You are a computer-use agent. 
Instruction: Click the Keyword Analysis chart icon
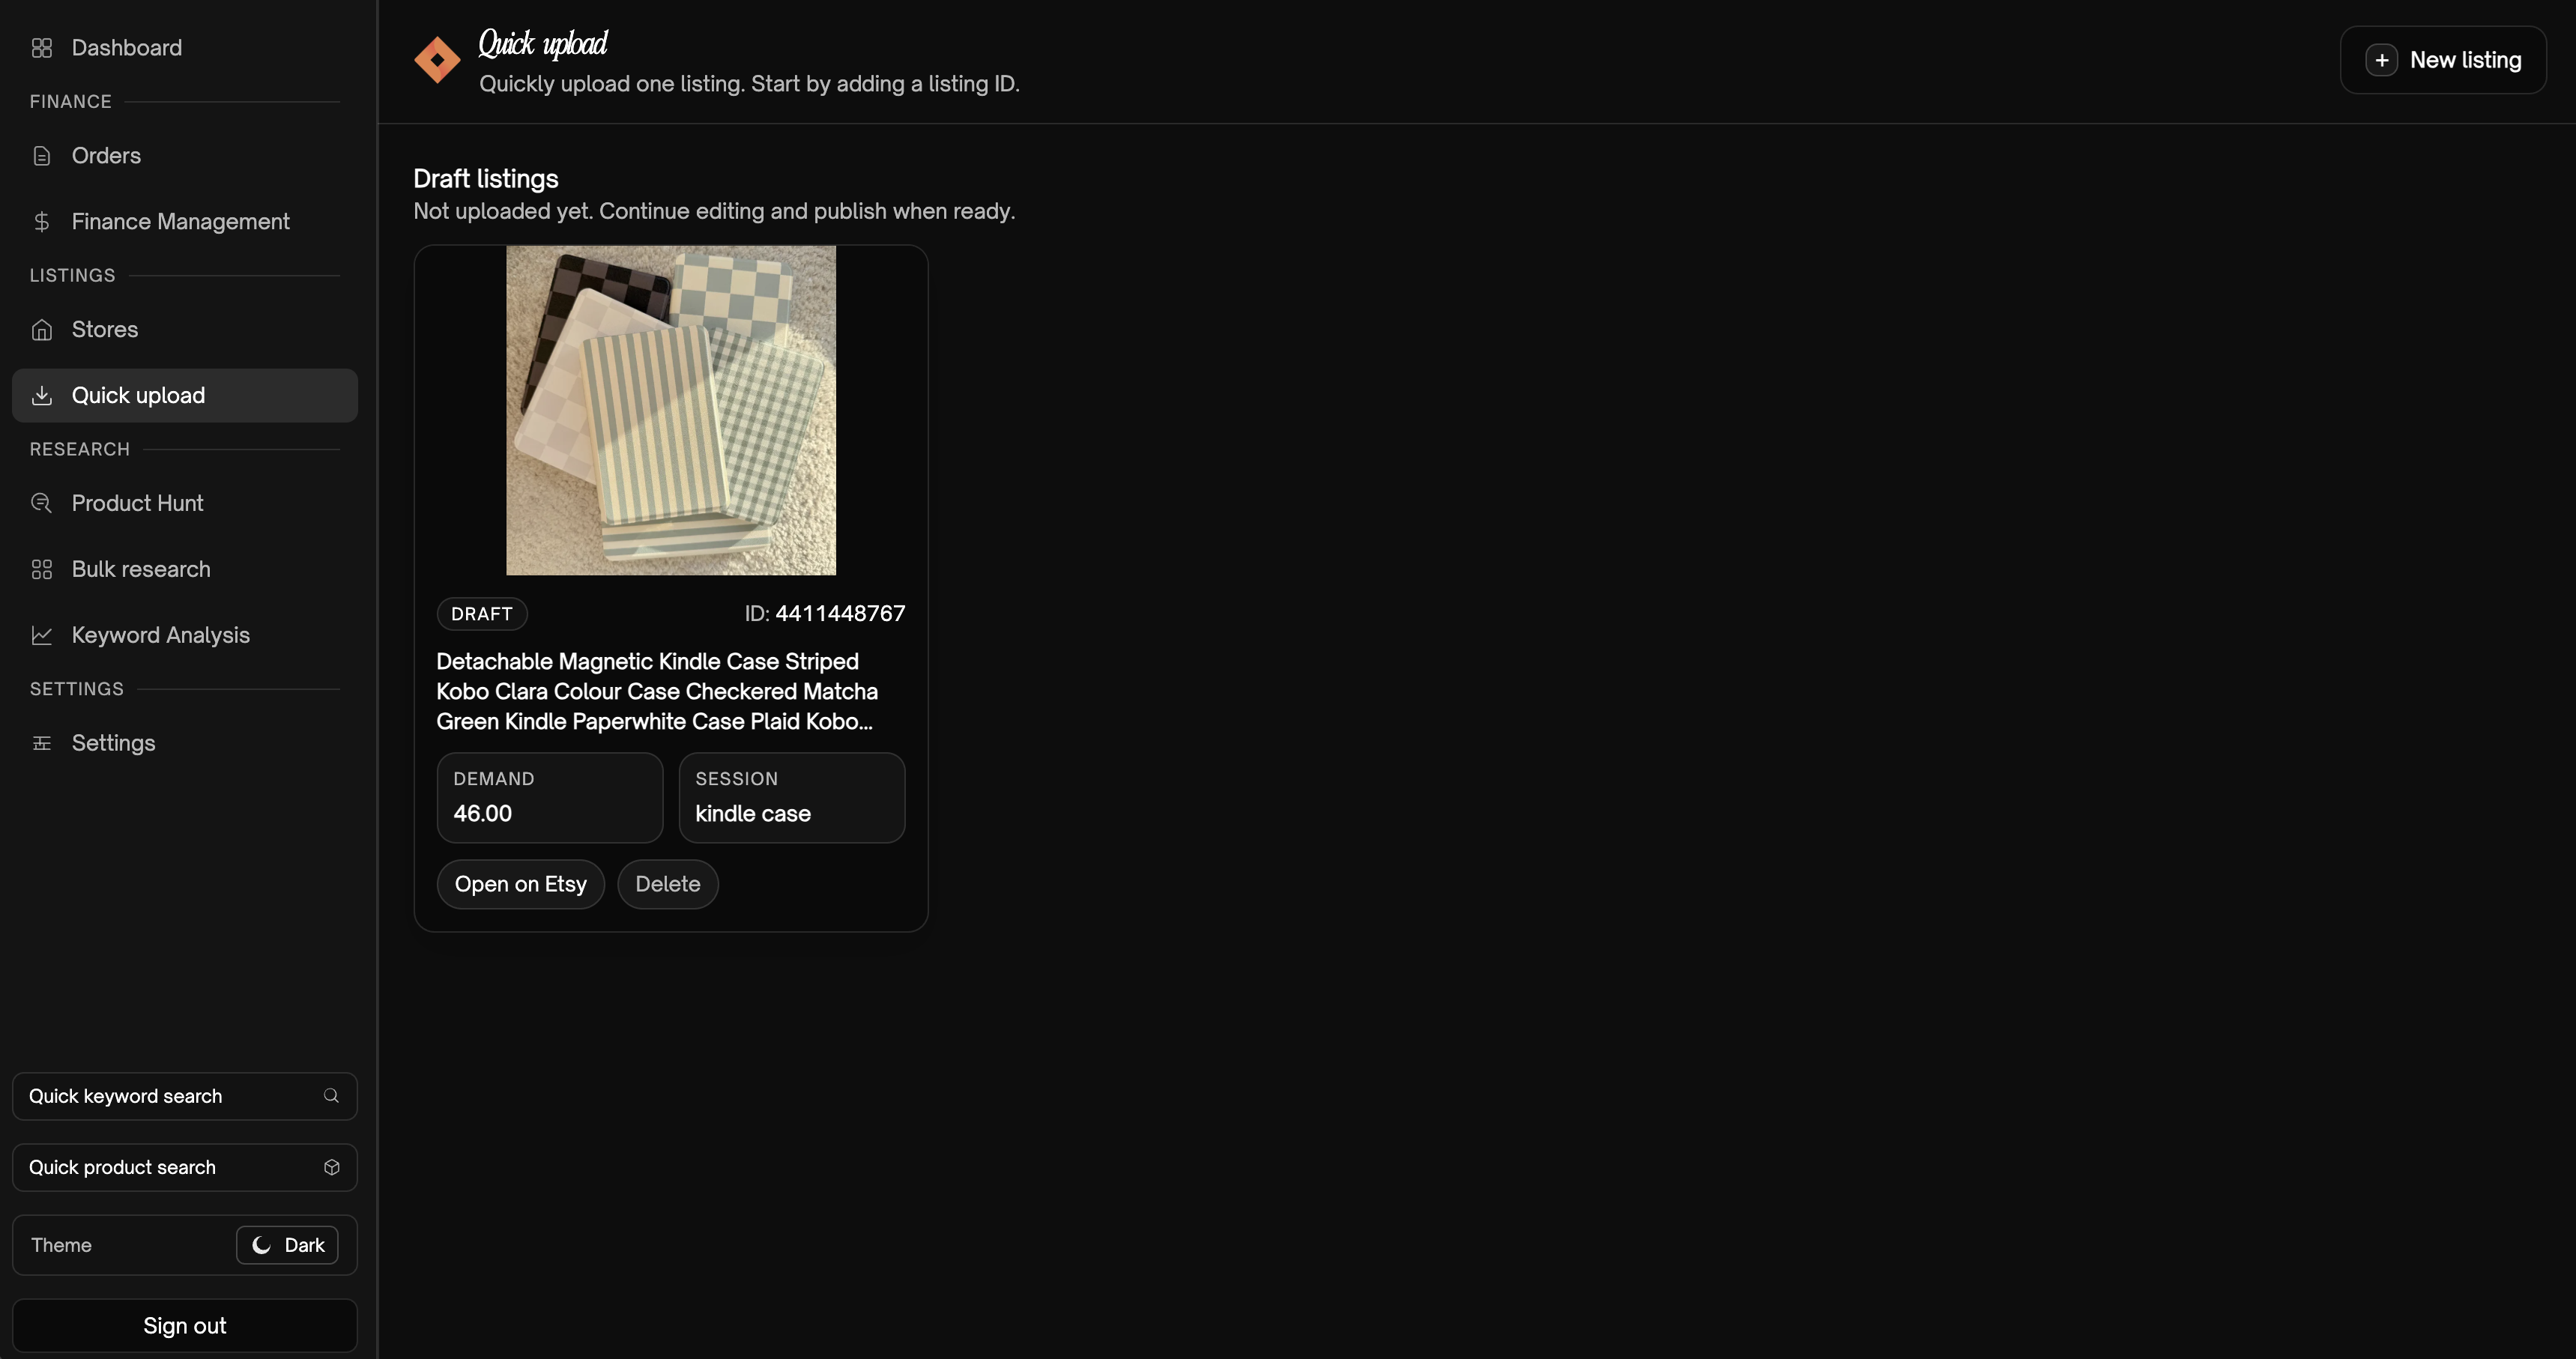(41, 635)
